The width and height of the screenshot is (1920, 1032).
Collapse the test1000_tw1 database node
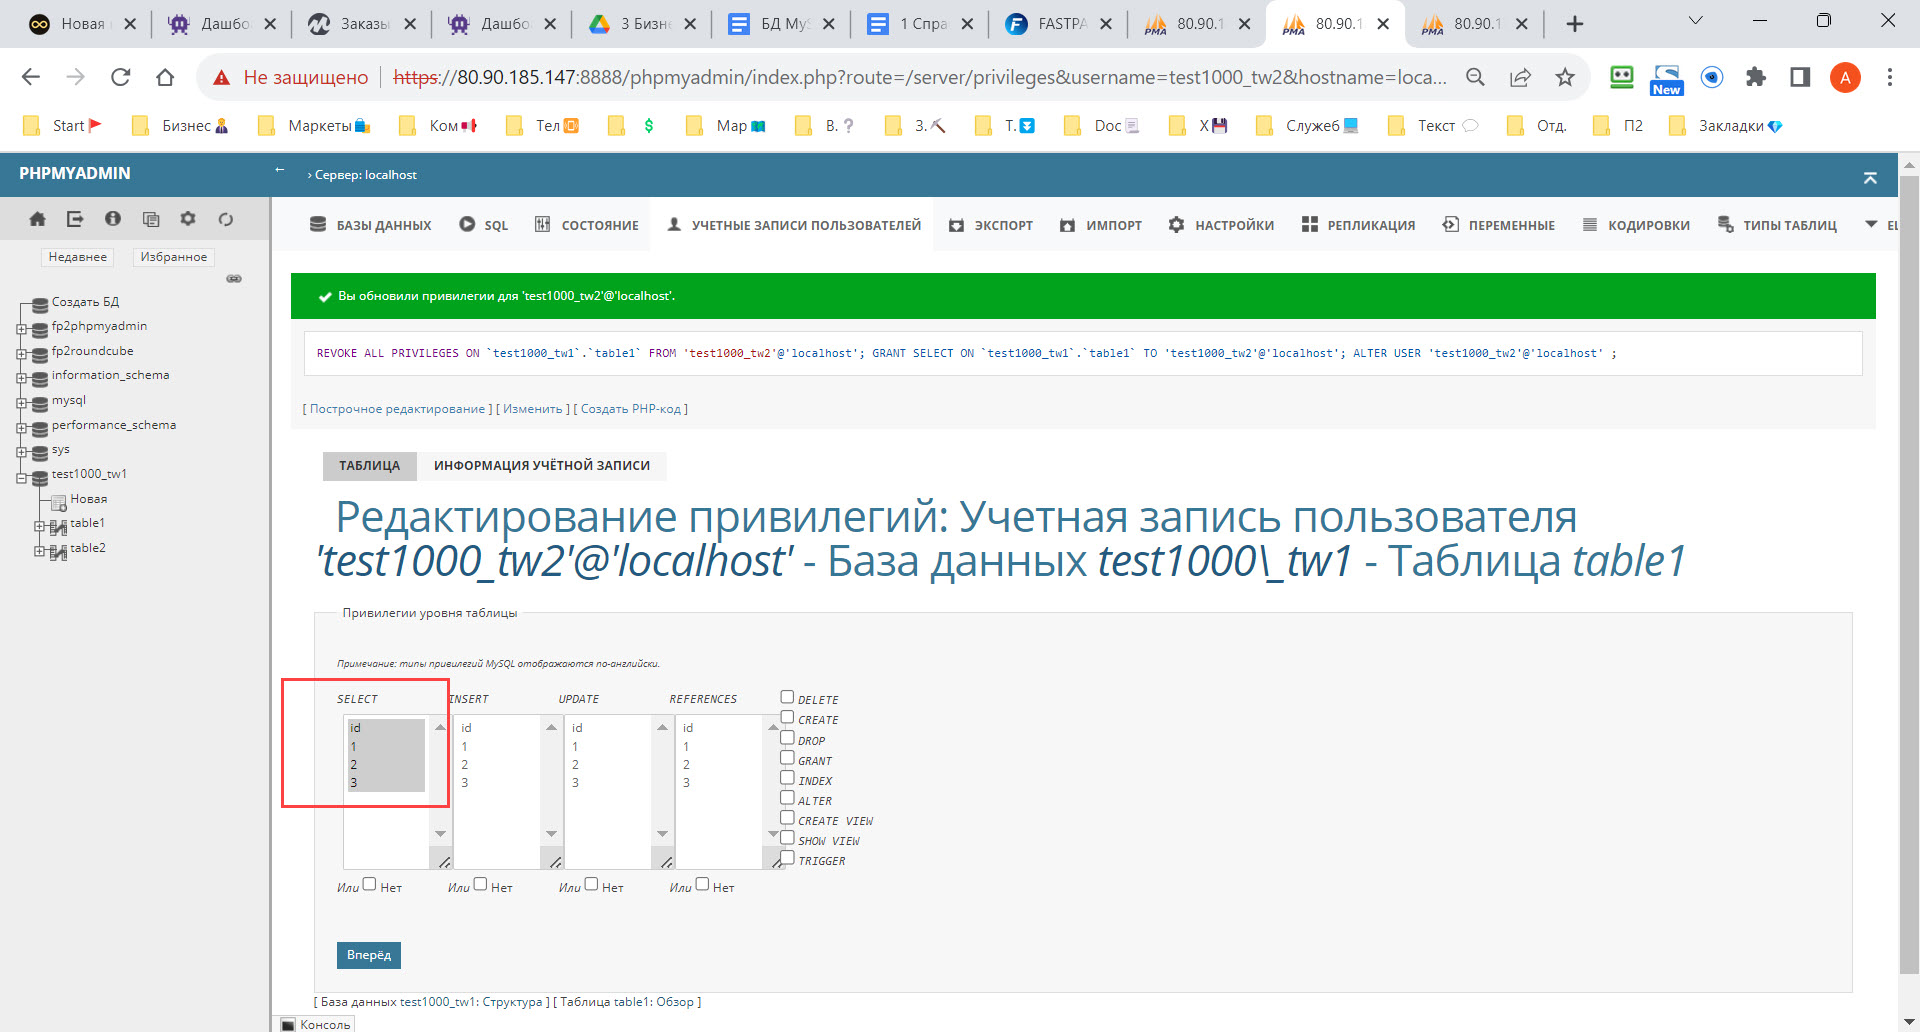click(21, 478)
